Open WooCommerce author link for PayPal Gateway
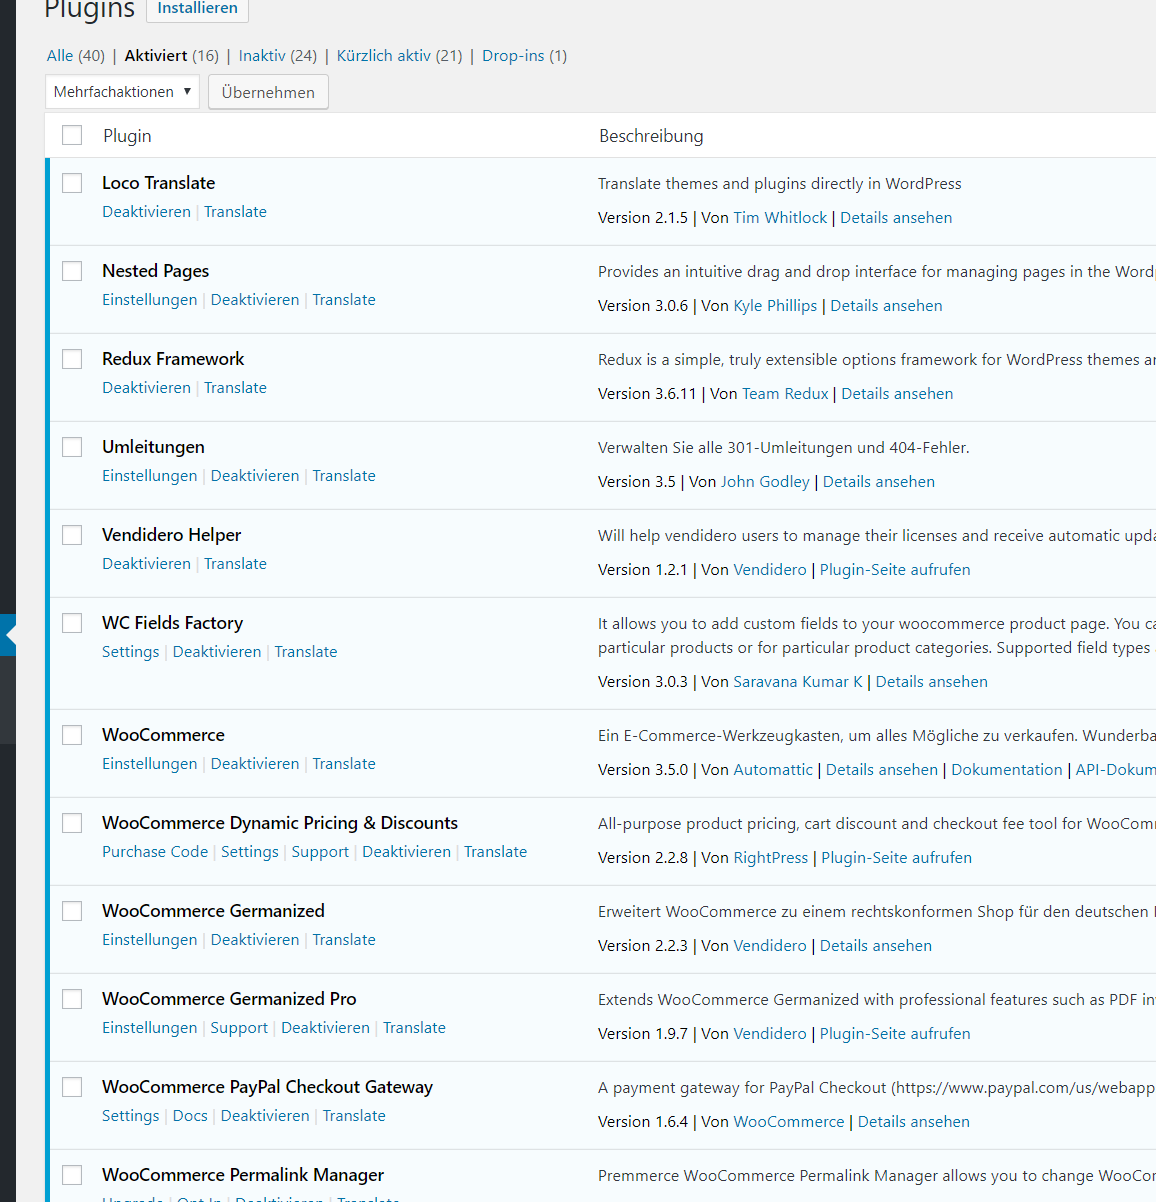This screenshot has height=1202, width=1156. [x=789, y=1122]
